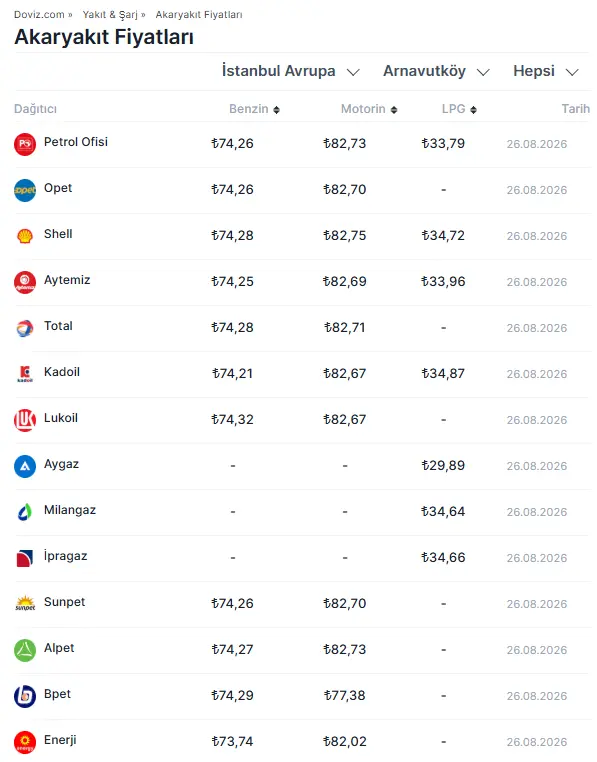This screenshot has width=597, height=762.
Task: Sort by the Benzin column
Action: [x=254, y=109]
